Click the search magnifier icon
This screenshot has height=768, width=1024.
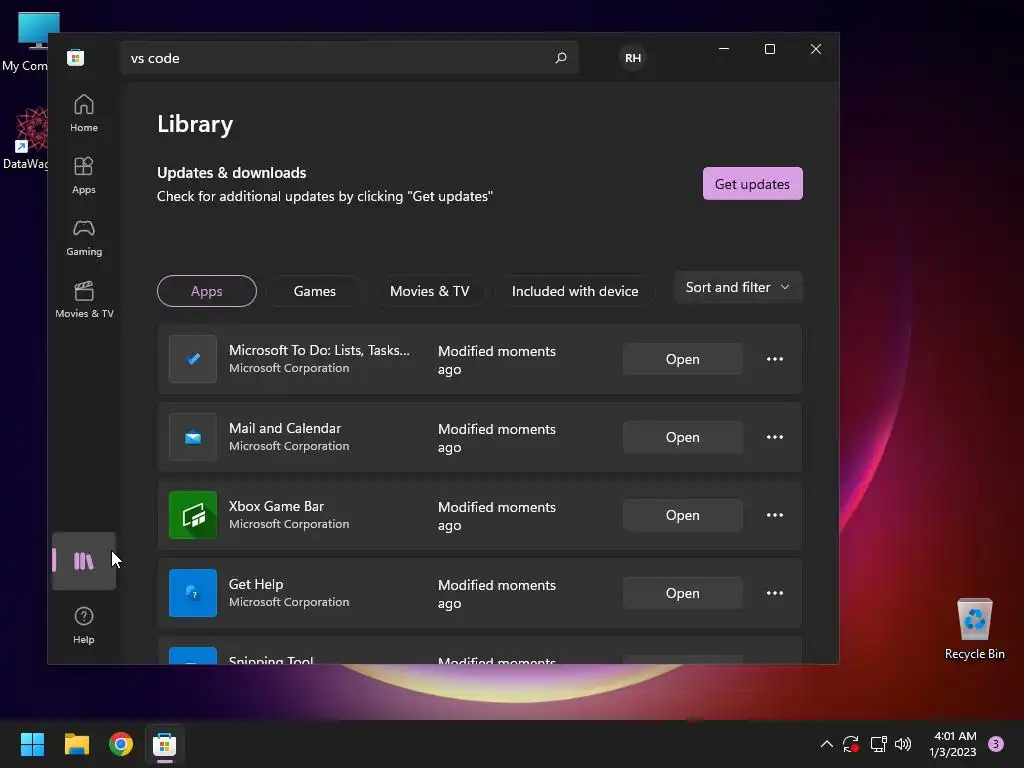pyautogui.click(x=560, y=57)
